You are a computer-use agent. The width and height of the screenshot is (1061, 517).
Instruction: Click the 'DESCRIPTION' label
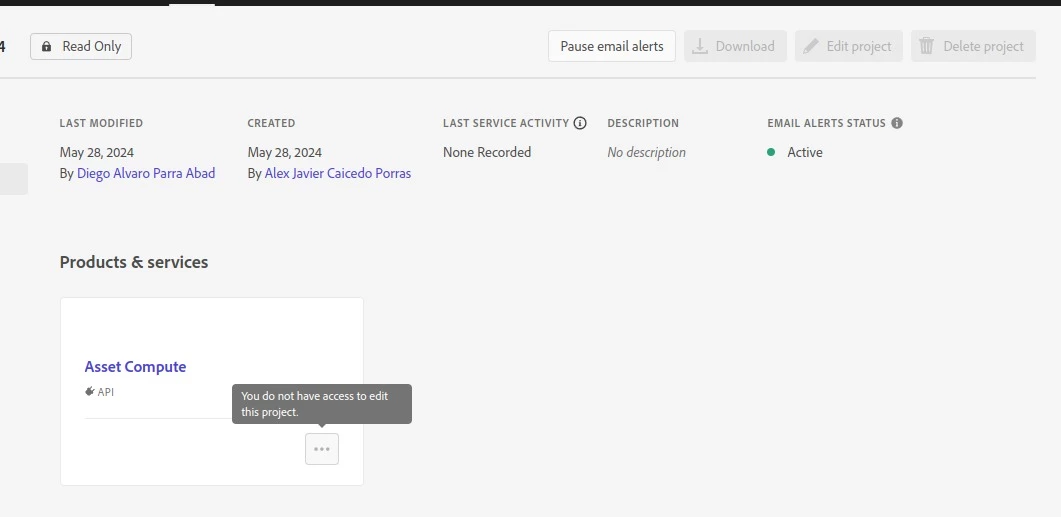643,123
